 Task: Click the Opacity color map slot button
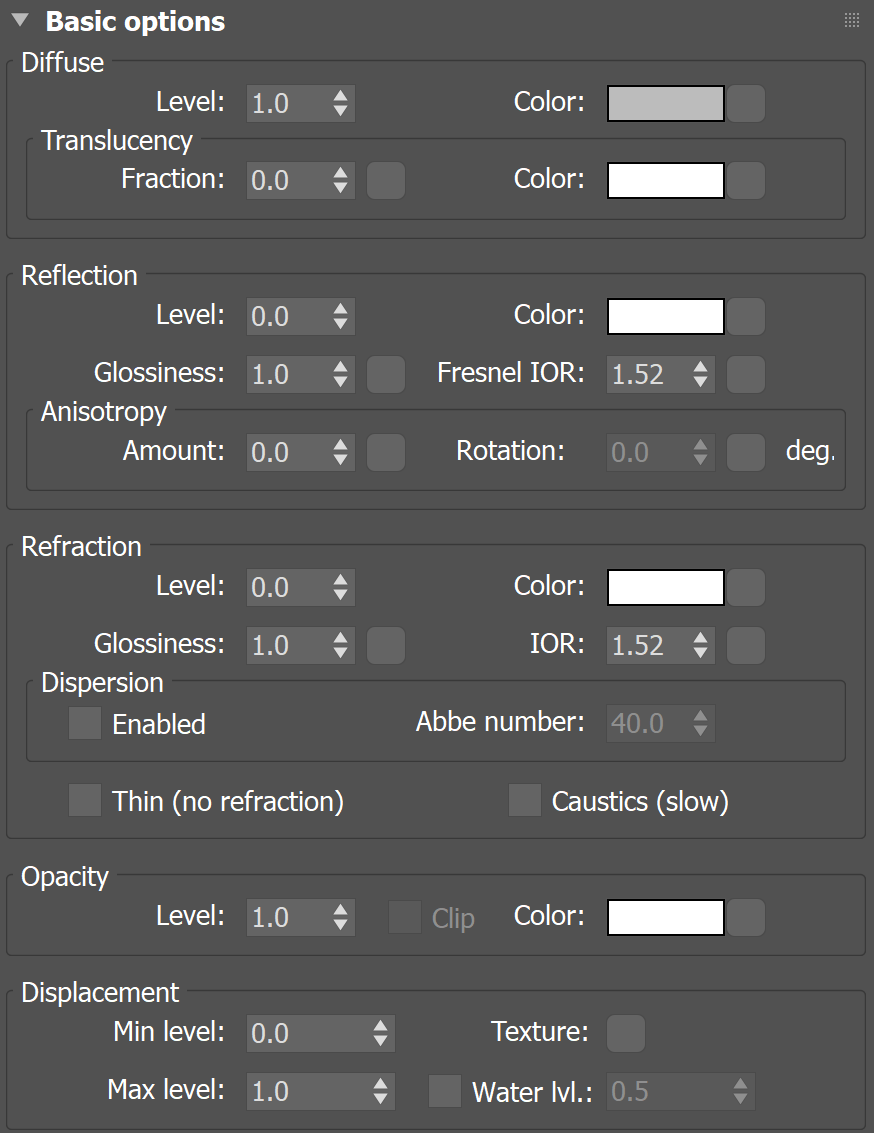(x=746, y=917)
